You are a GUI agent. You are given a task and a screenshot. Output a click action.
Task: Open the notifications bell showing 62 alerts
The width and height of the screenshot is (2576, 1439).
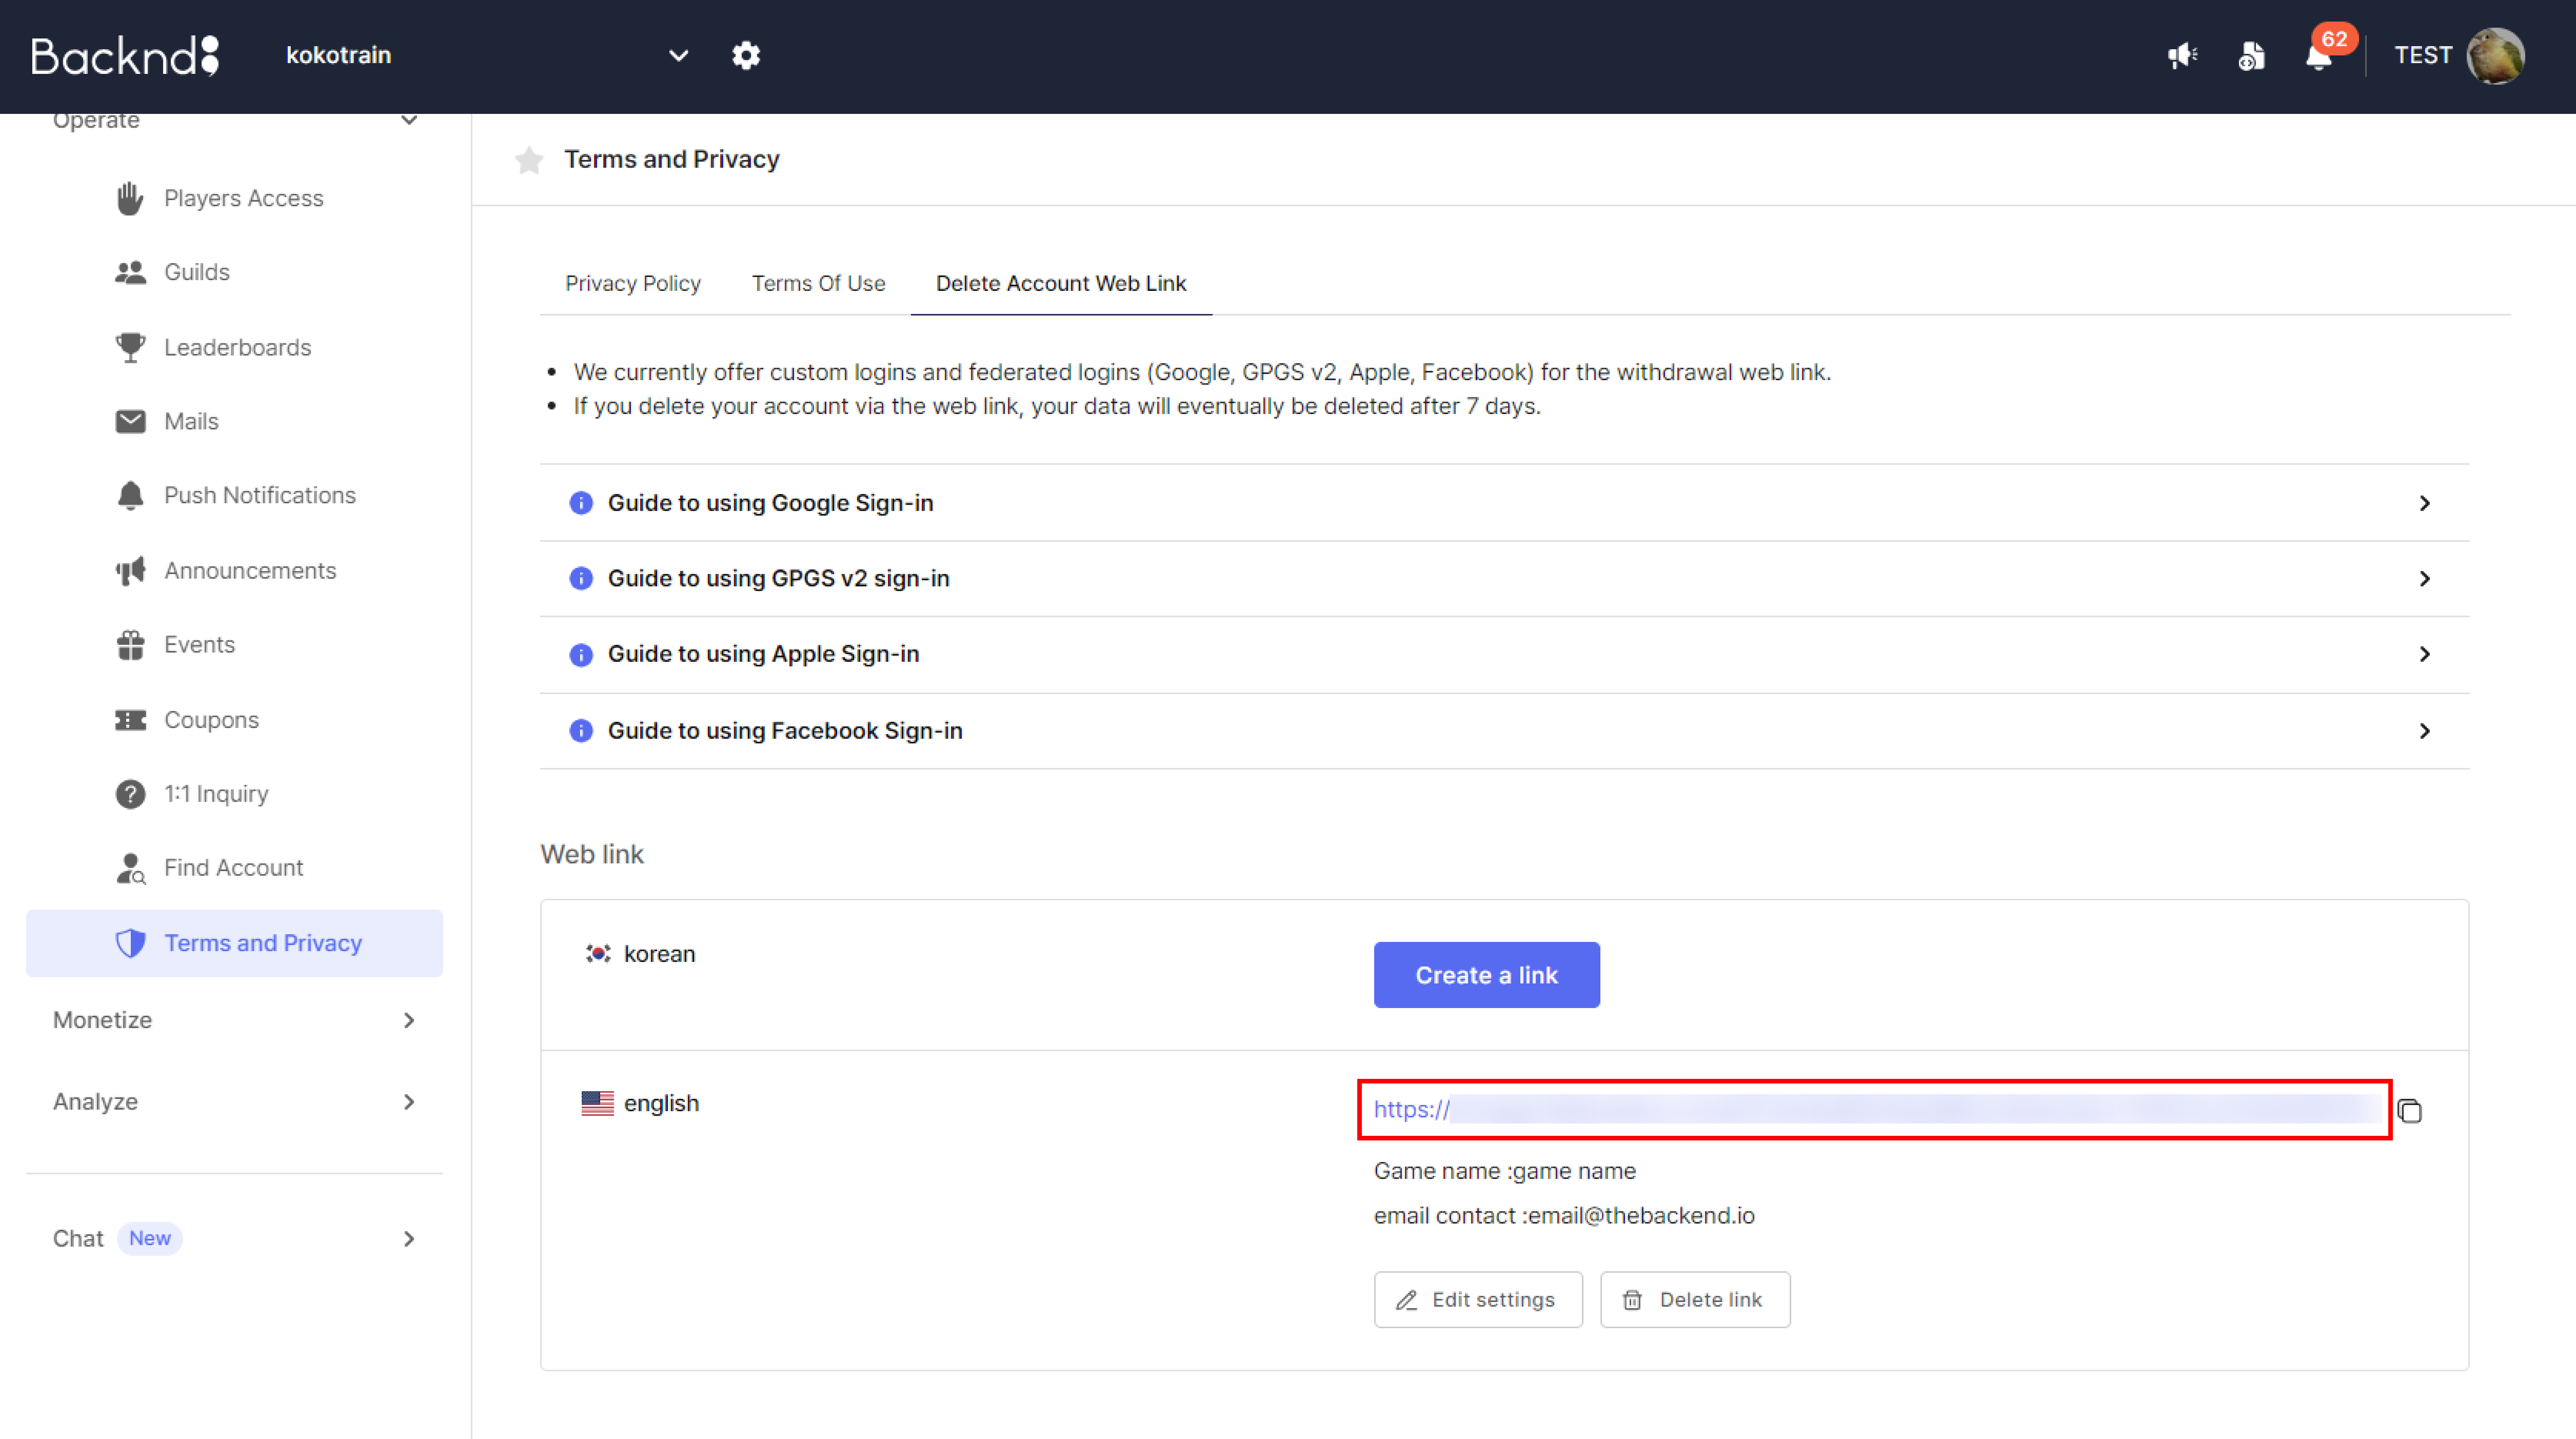[x=2320, y=57]
